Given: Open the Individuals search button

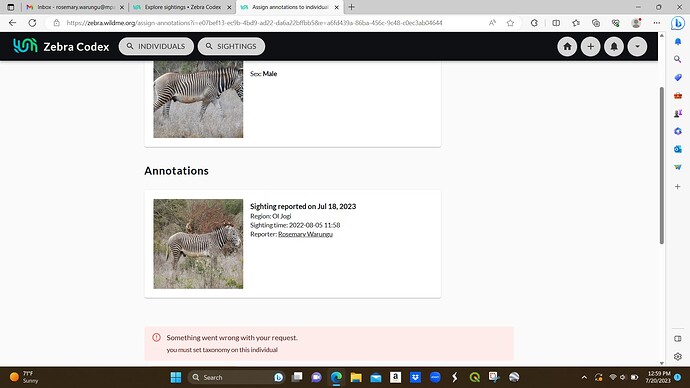Looking at the screenshot, I should click(156, 46).
